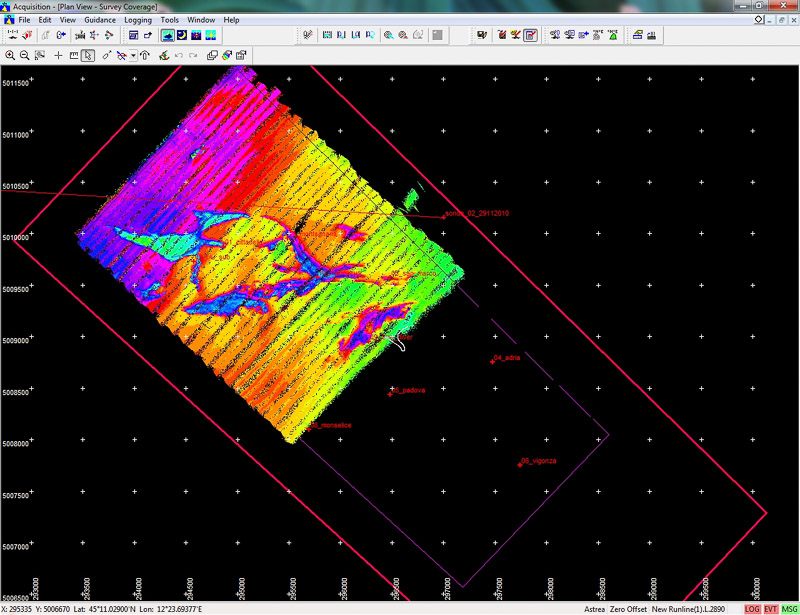Click the undo arrow icon
The height and width of the screenshot is (615, 800).
pos(178,55)
